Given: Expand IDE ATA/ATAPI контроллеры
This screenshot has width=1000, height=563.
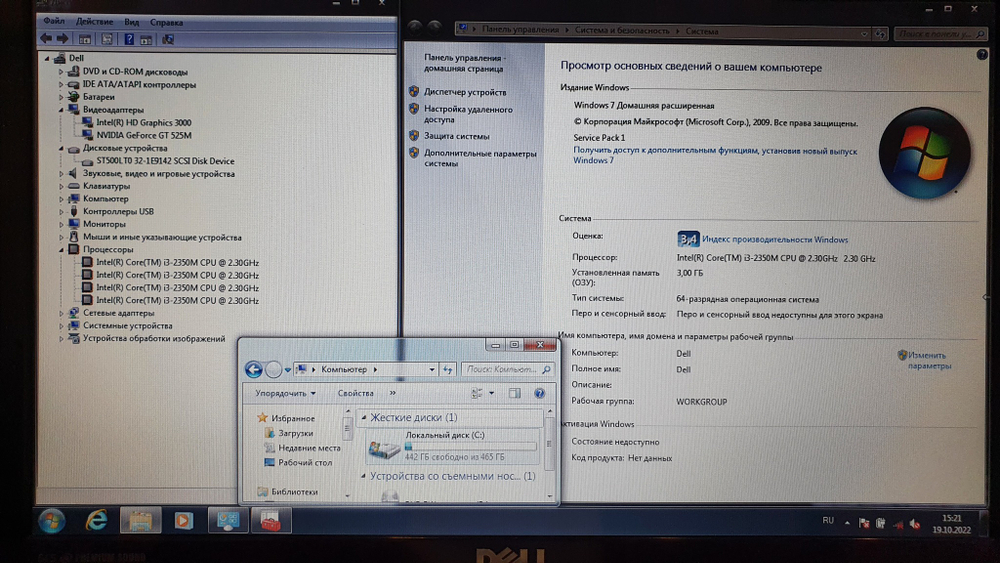Looking at the screenshot, I should point(61,85).
